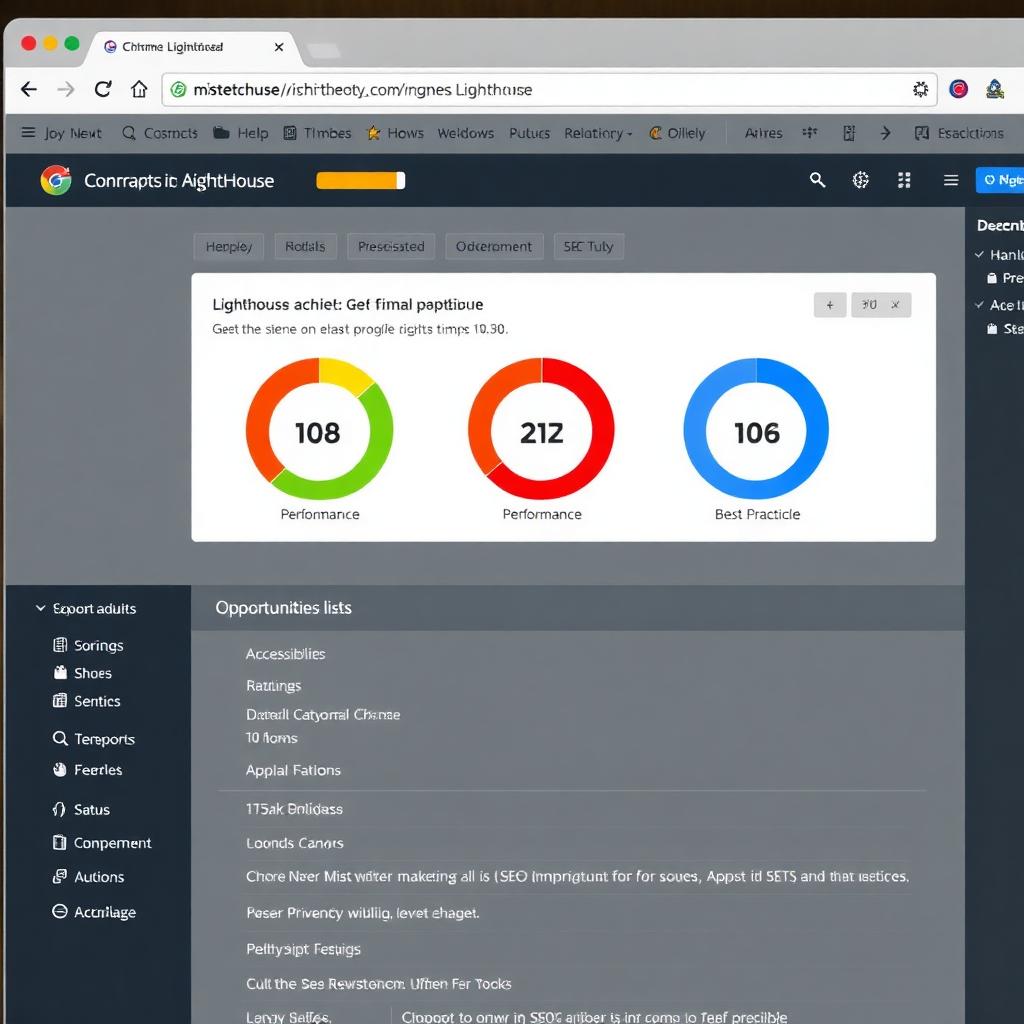
Task: Click the Timbes bookmark icon
Action: point(290,133)
